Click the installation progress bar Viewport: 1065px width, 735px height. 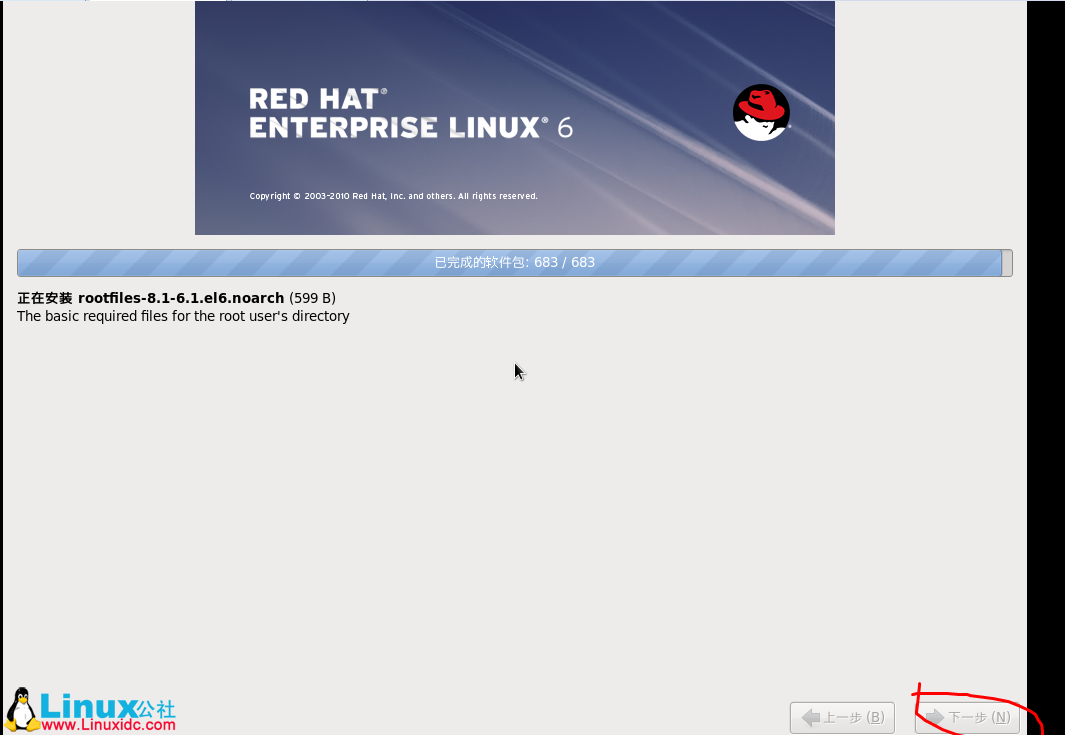click(515, 262)
